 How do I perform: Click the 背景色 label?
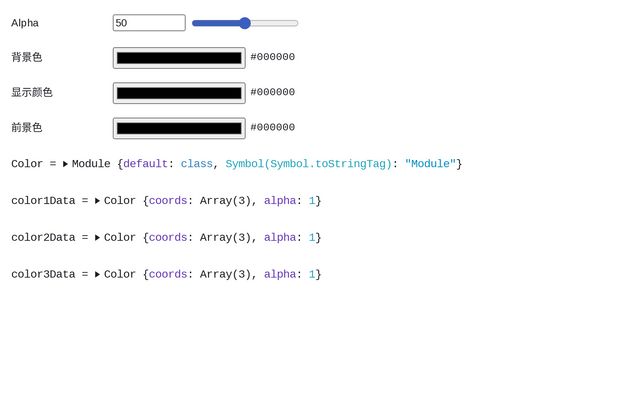point(27,58)
